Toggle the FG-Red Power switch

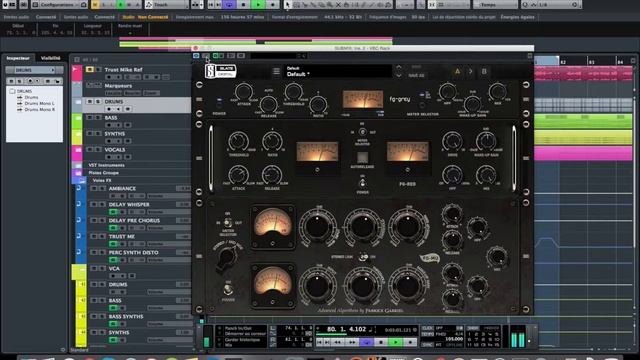click(x=362, y=183)
